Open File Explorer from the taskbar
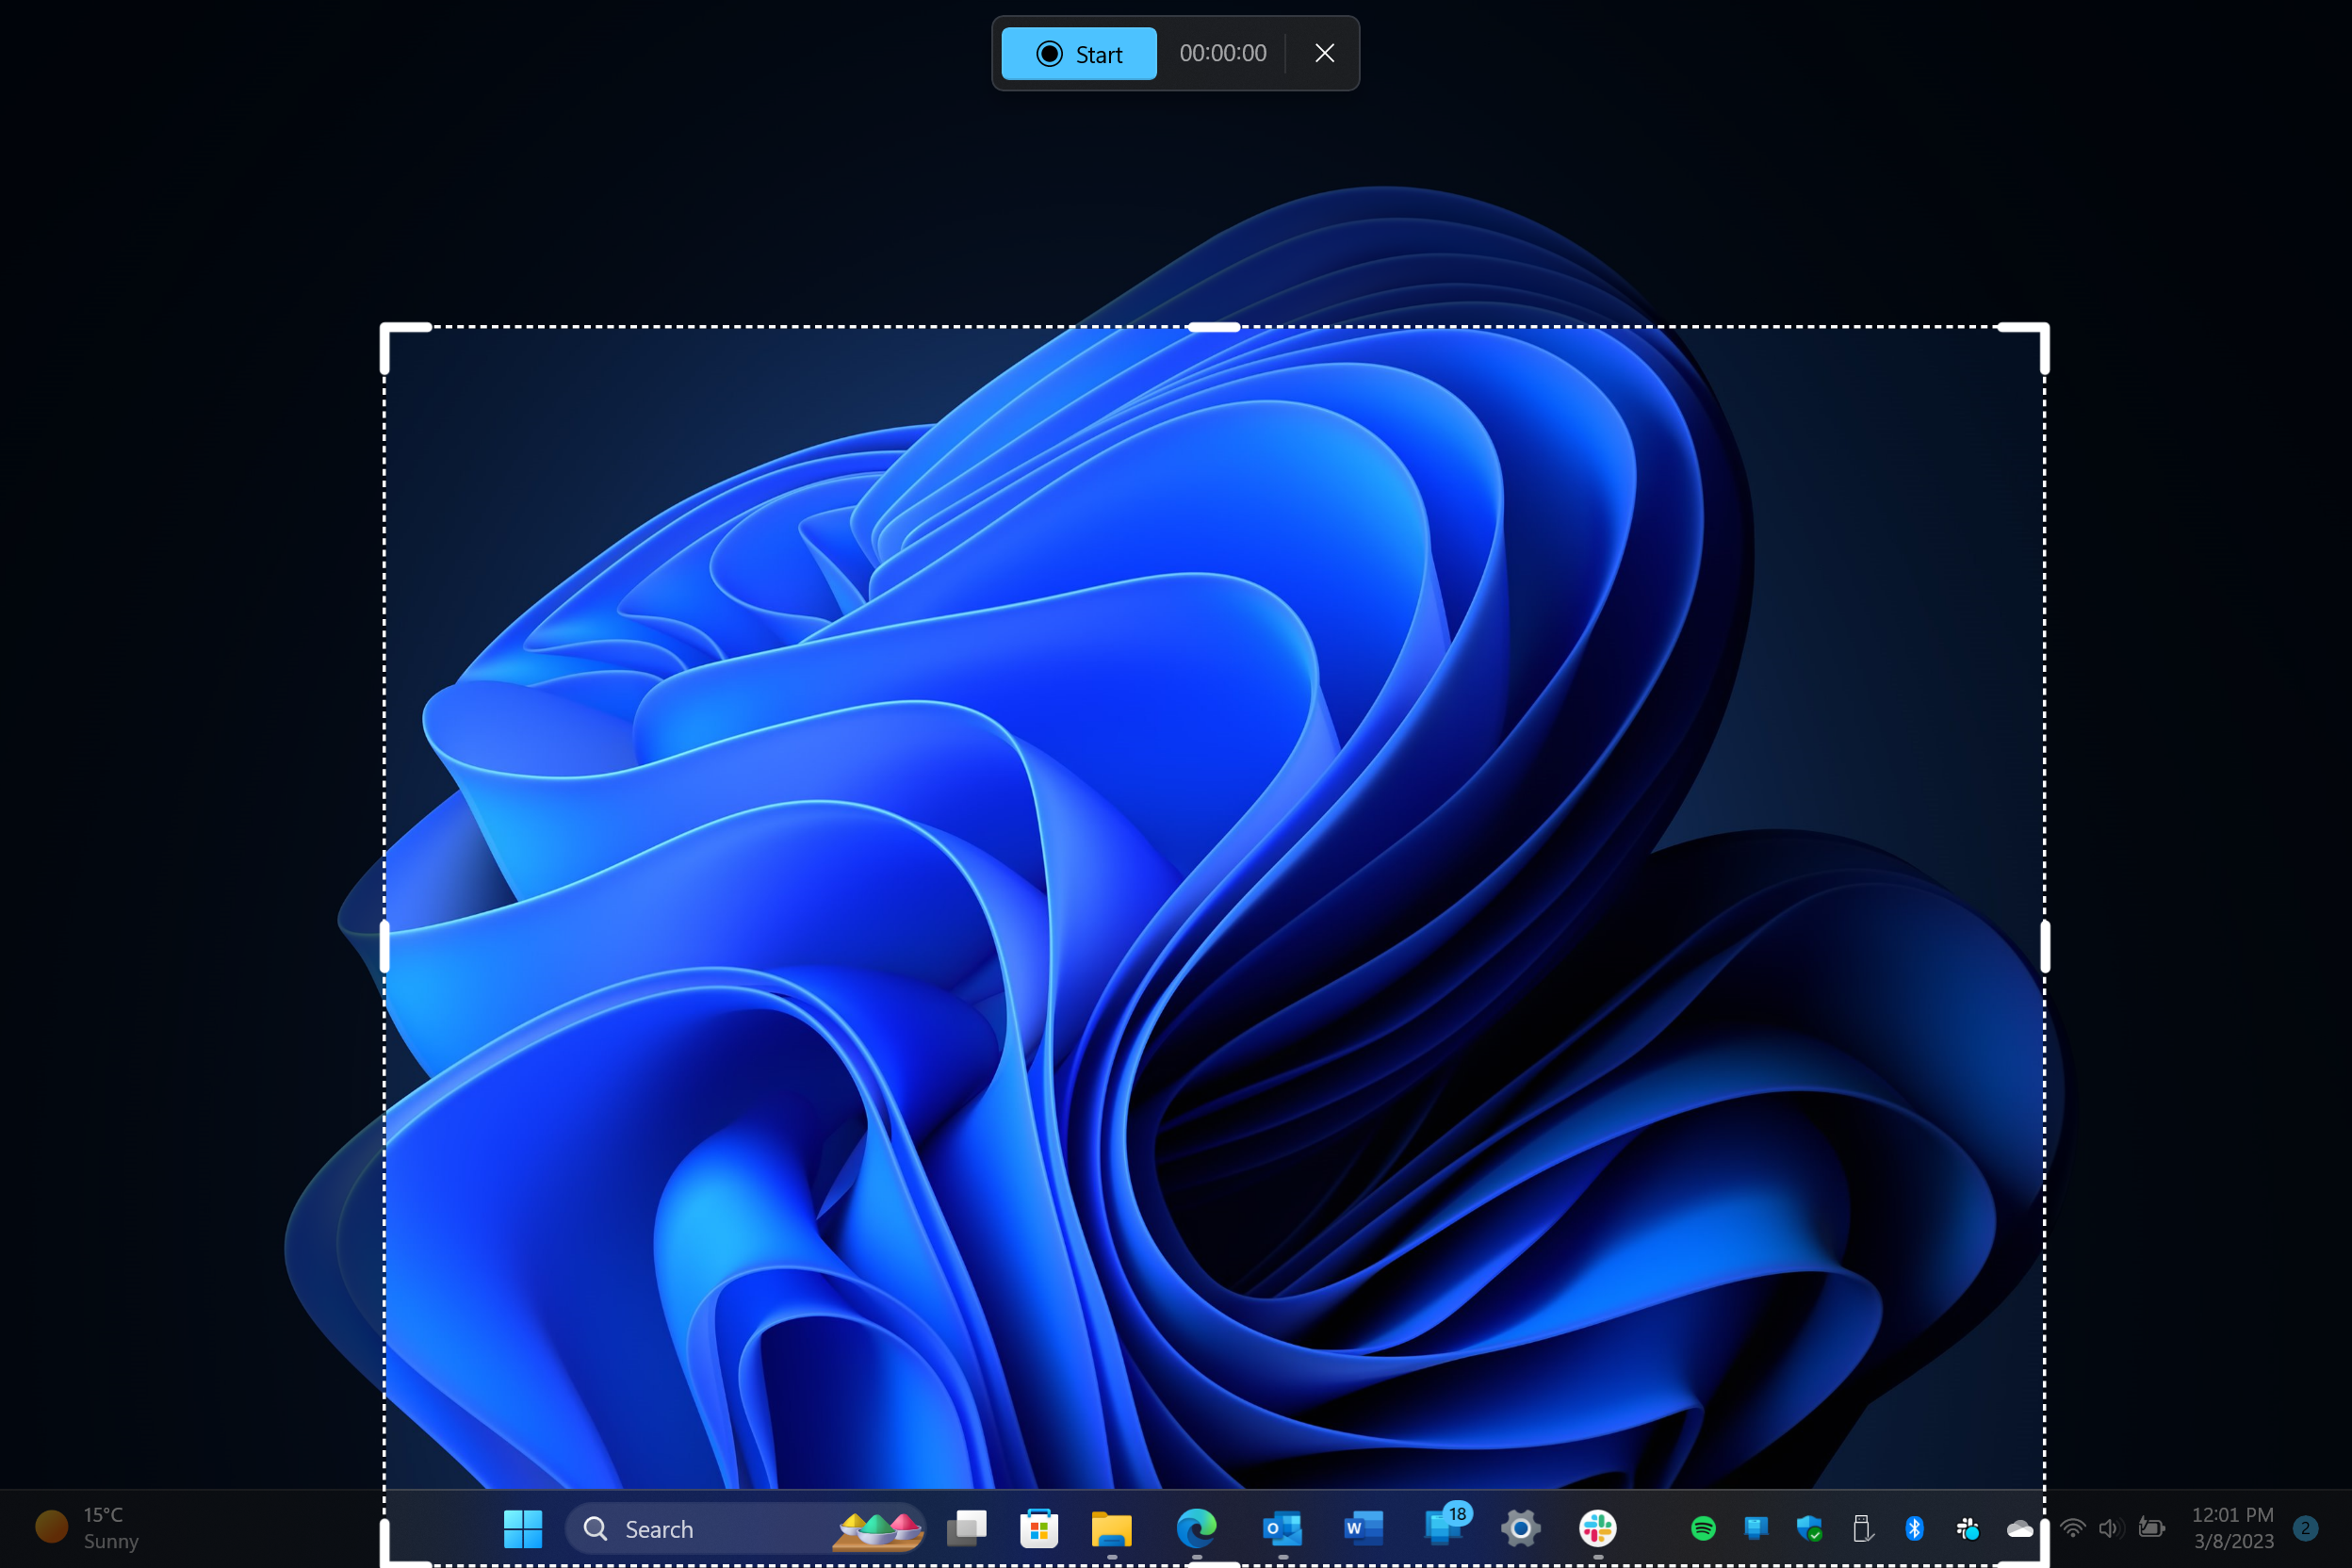This screenshot has width=2352, height=1568. tap(1111, 1528)
